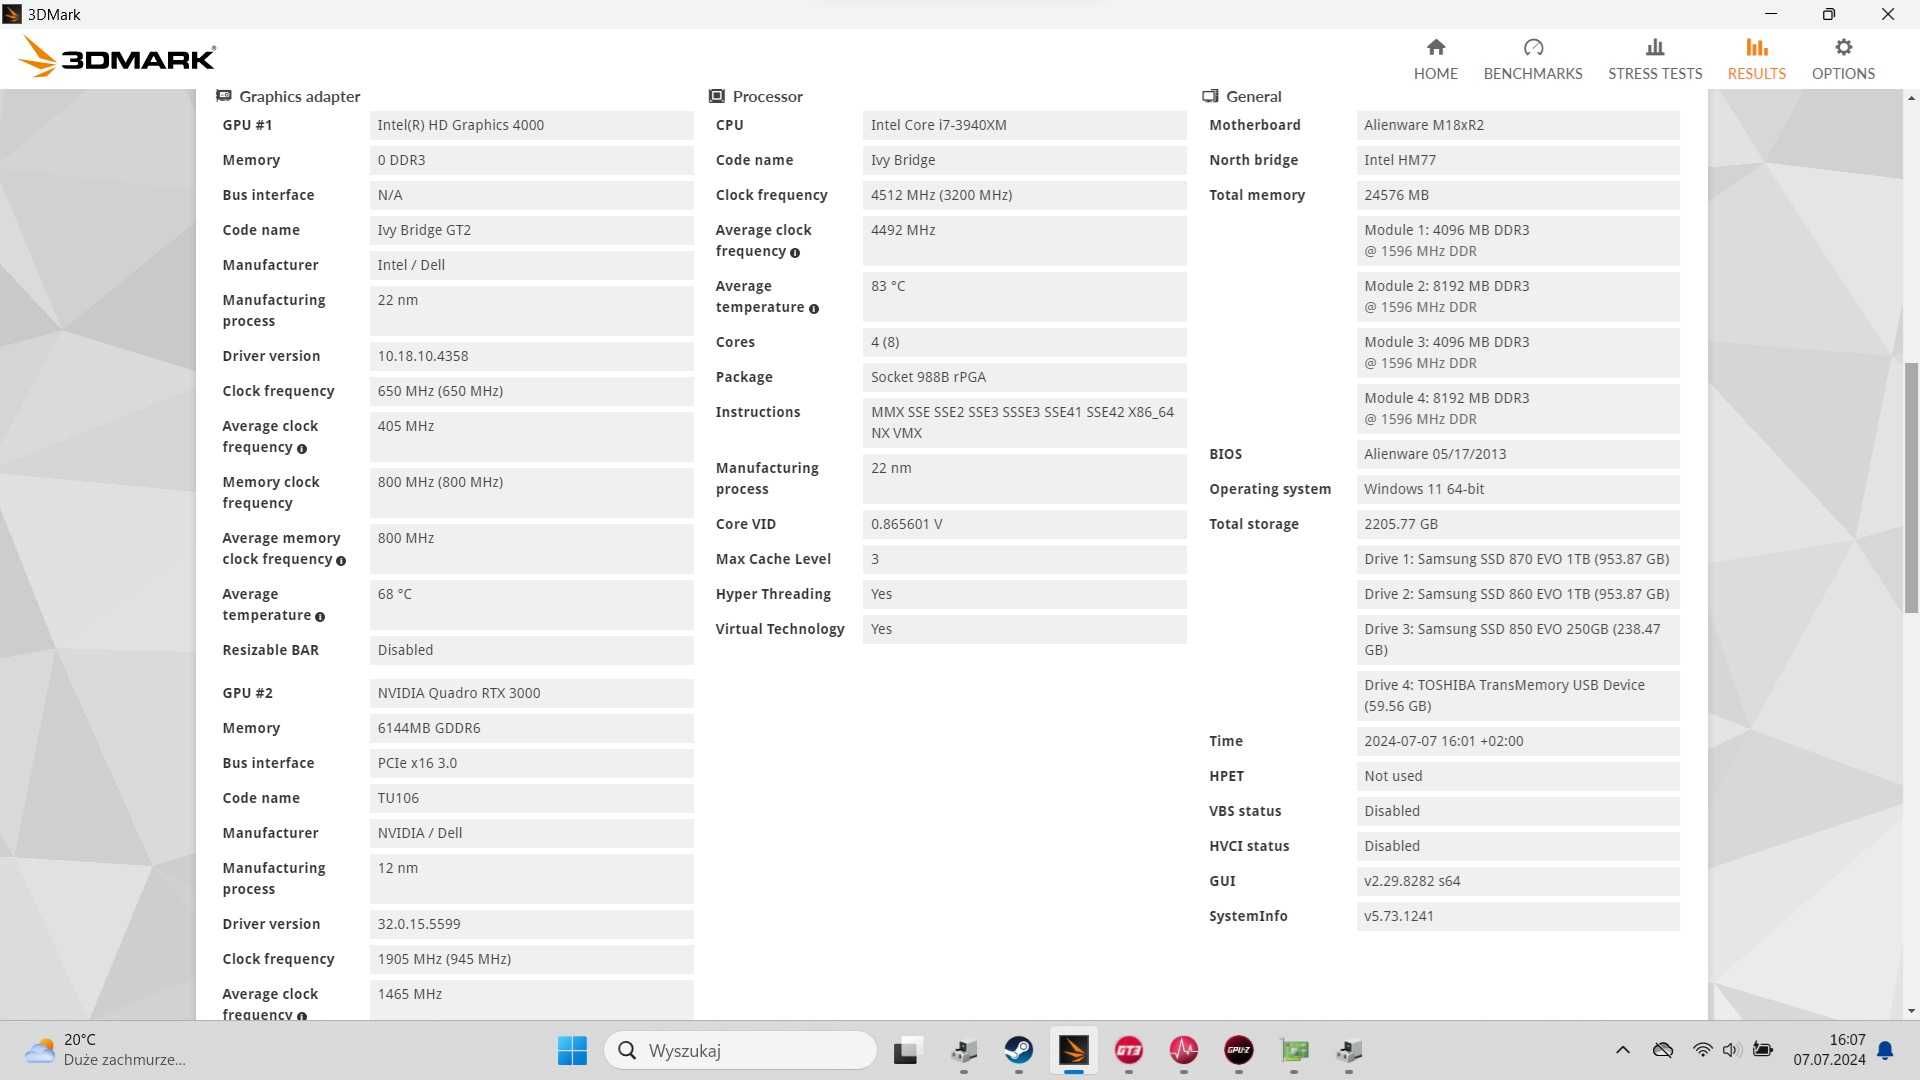The height and width of the screenshot is (1080, 1920).
Task: Click the '4512 MHz (3200 MHz)' clock frequency value
Action: 1024,195
